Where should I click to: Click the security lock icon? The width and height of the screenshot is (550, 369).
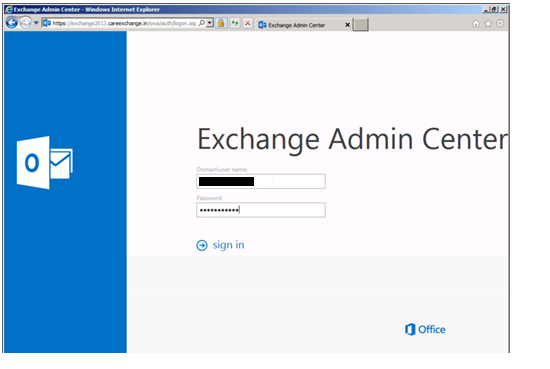221,23
